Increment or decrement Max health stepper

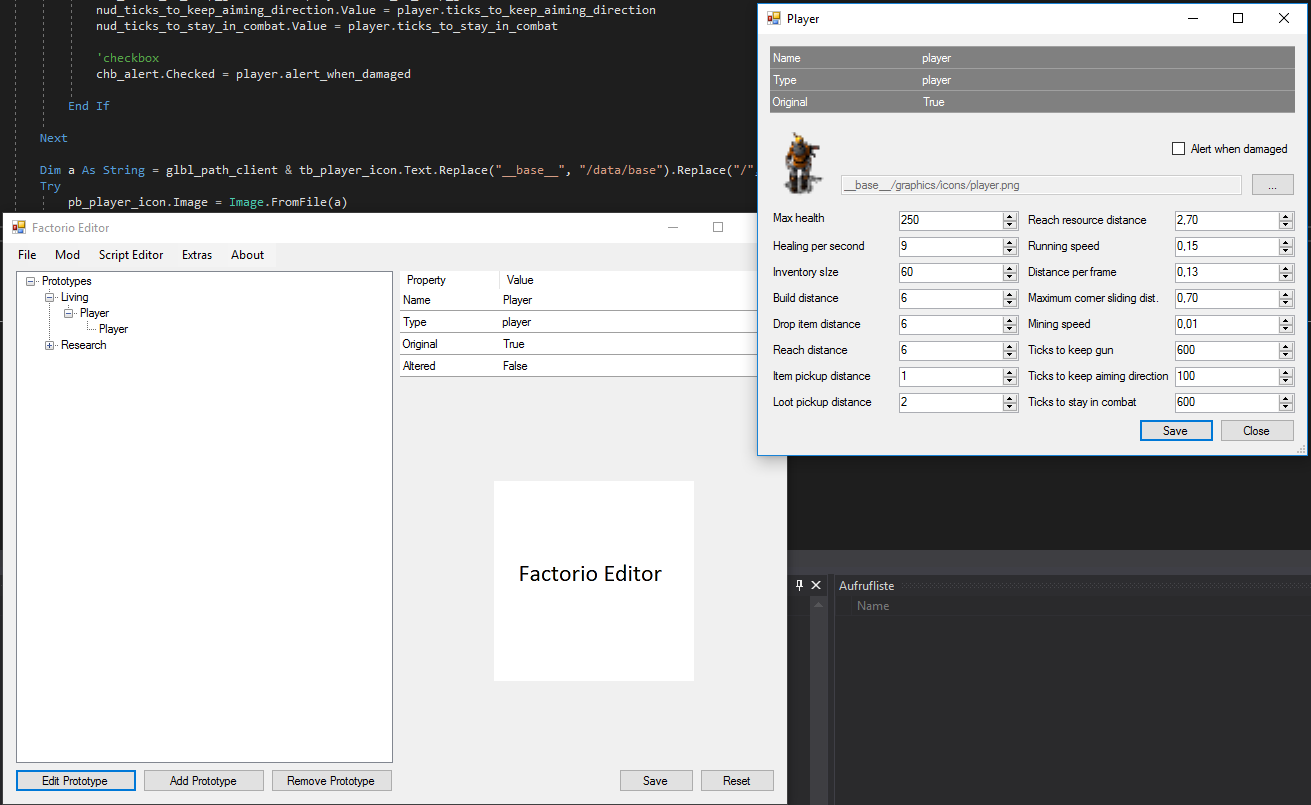click(1010, 220)
